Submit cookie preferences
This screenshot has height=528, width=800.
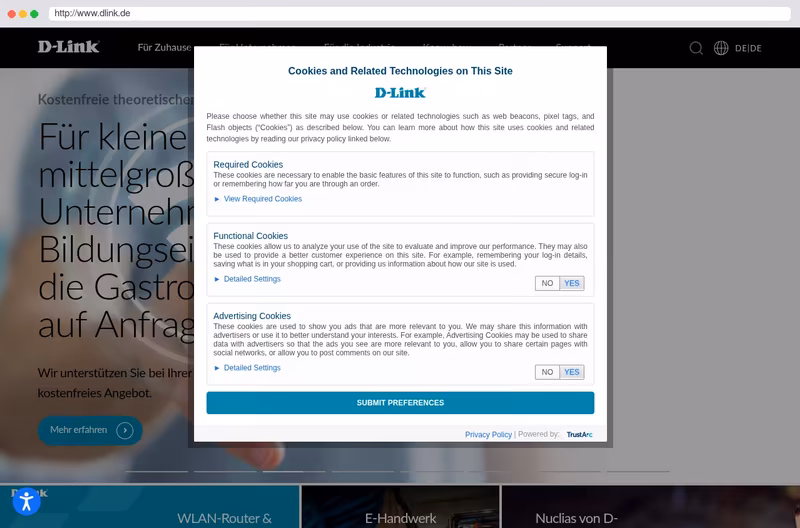(x=400, y=403)
